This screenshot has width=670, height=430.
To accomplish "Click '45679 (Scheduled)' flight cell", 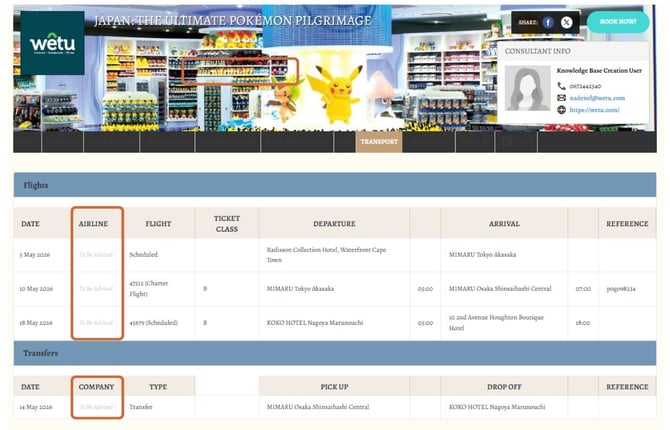I will click(x=153, y=323).
